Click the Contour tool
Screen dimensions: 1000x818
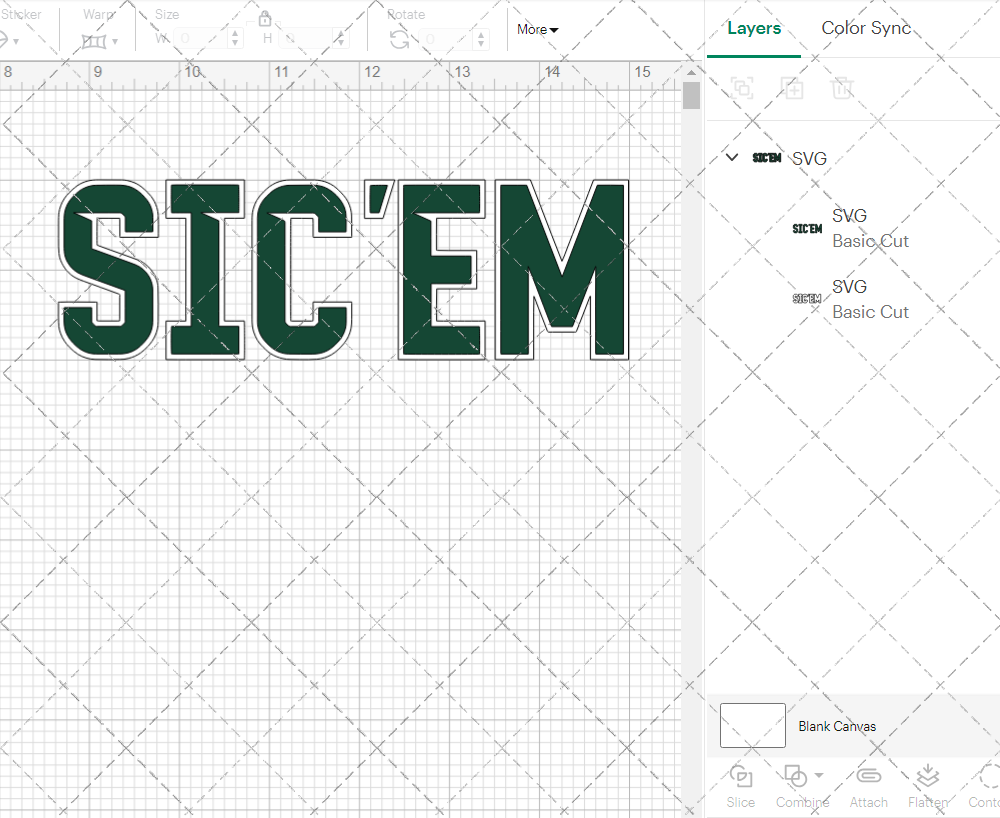pos(984,786)
